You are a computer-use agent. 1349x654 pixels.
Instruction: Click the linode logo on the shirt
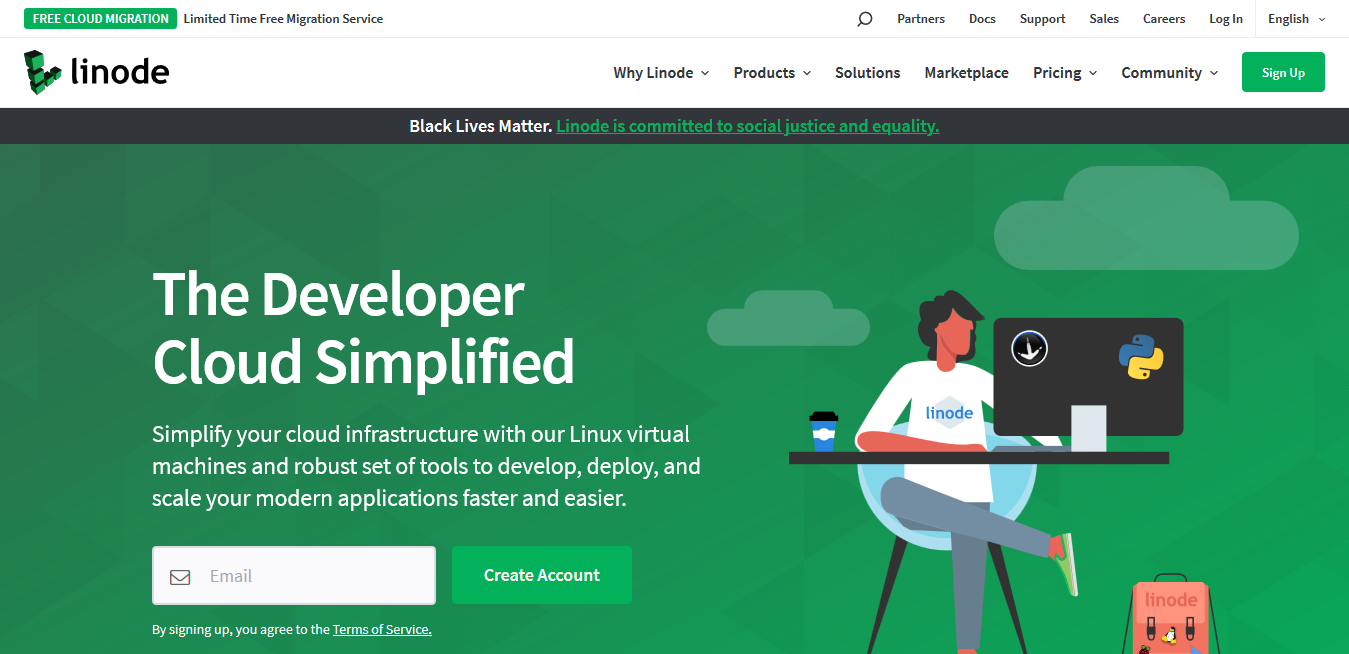[x=949, y=413]
